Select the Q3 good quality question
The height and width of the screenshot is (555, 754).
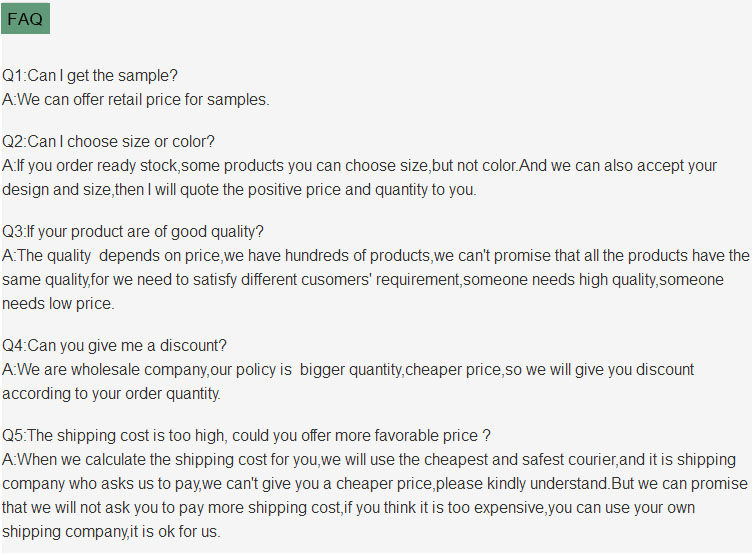[x=133, y=232]
